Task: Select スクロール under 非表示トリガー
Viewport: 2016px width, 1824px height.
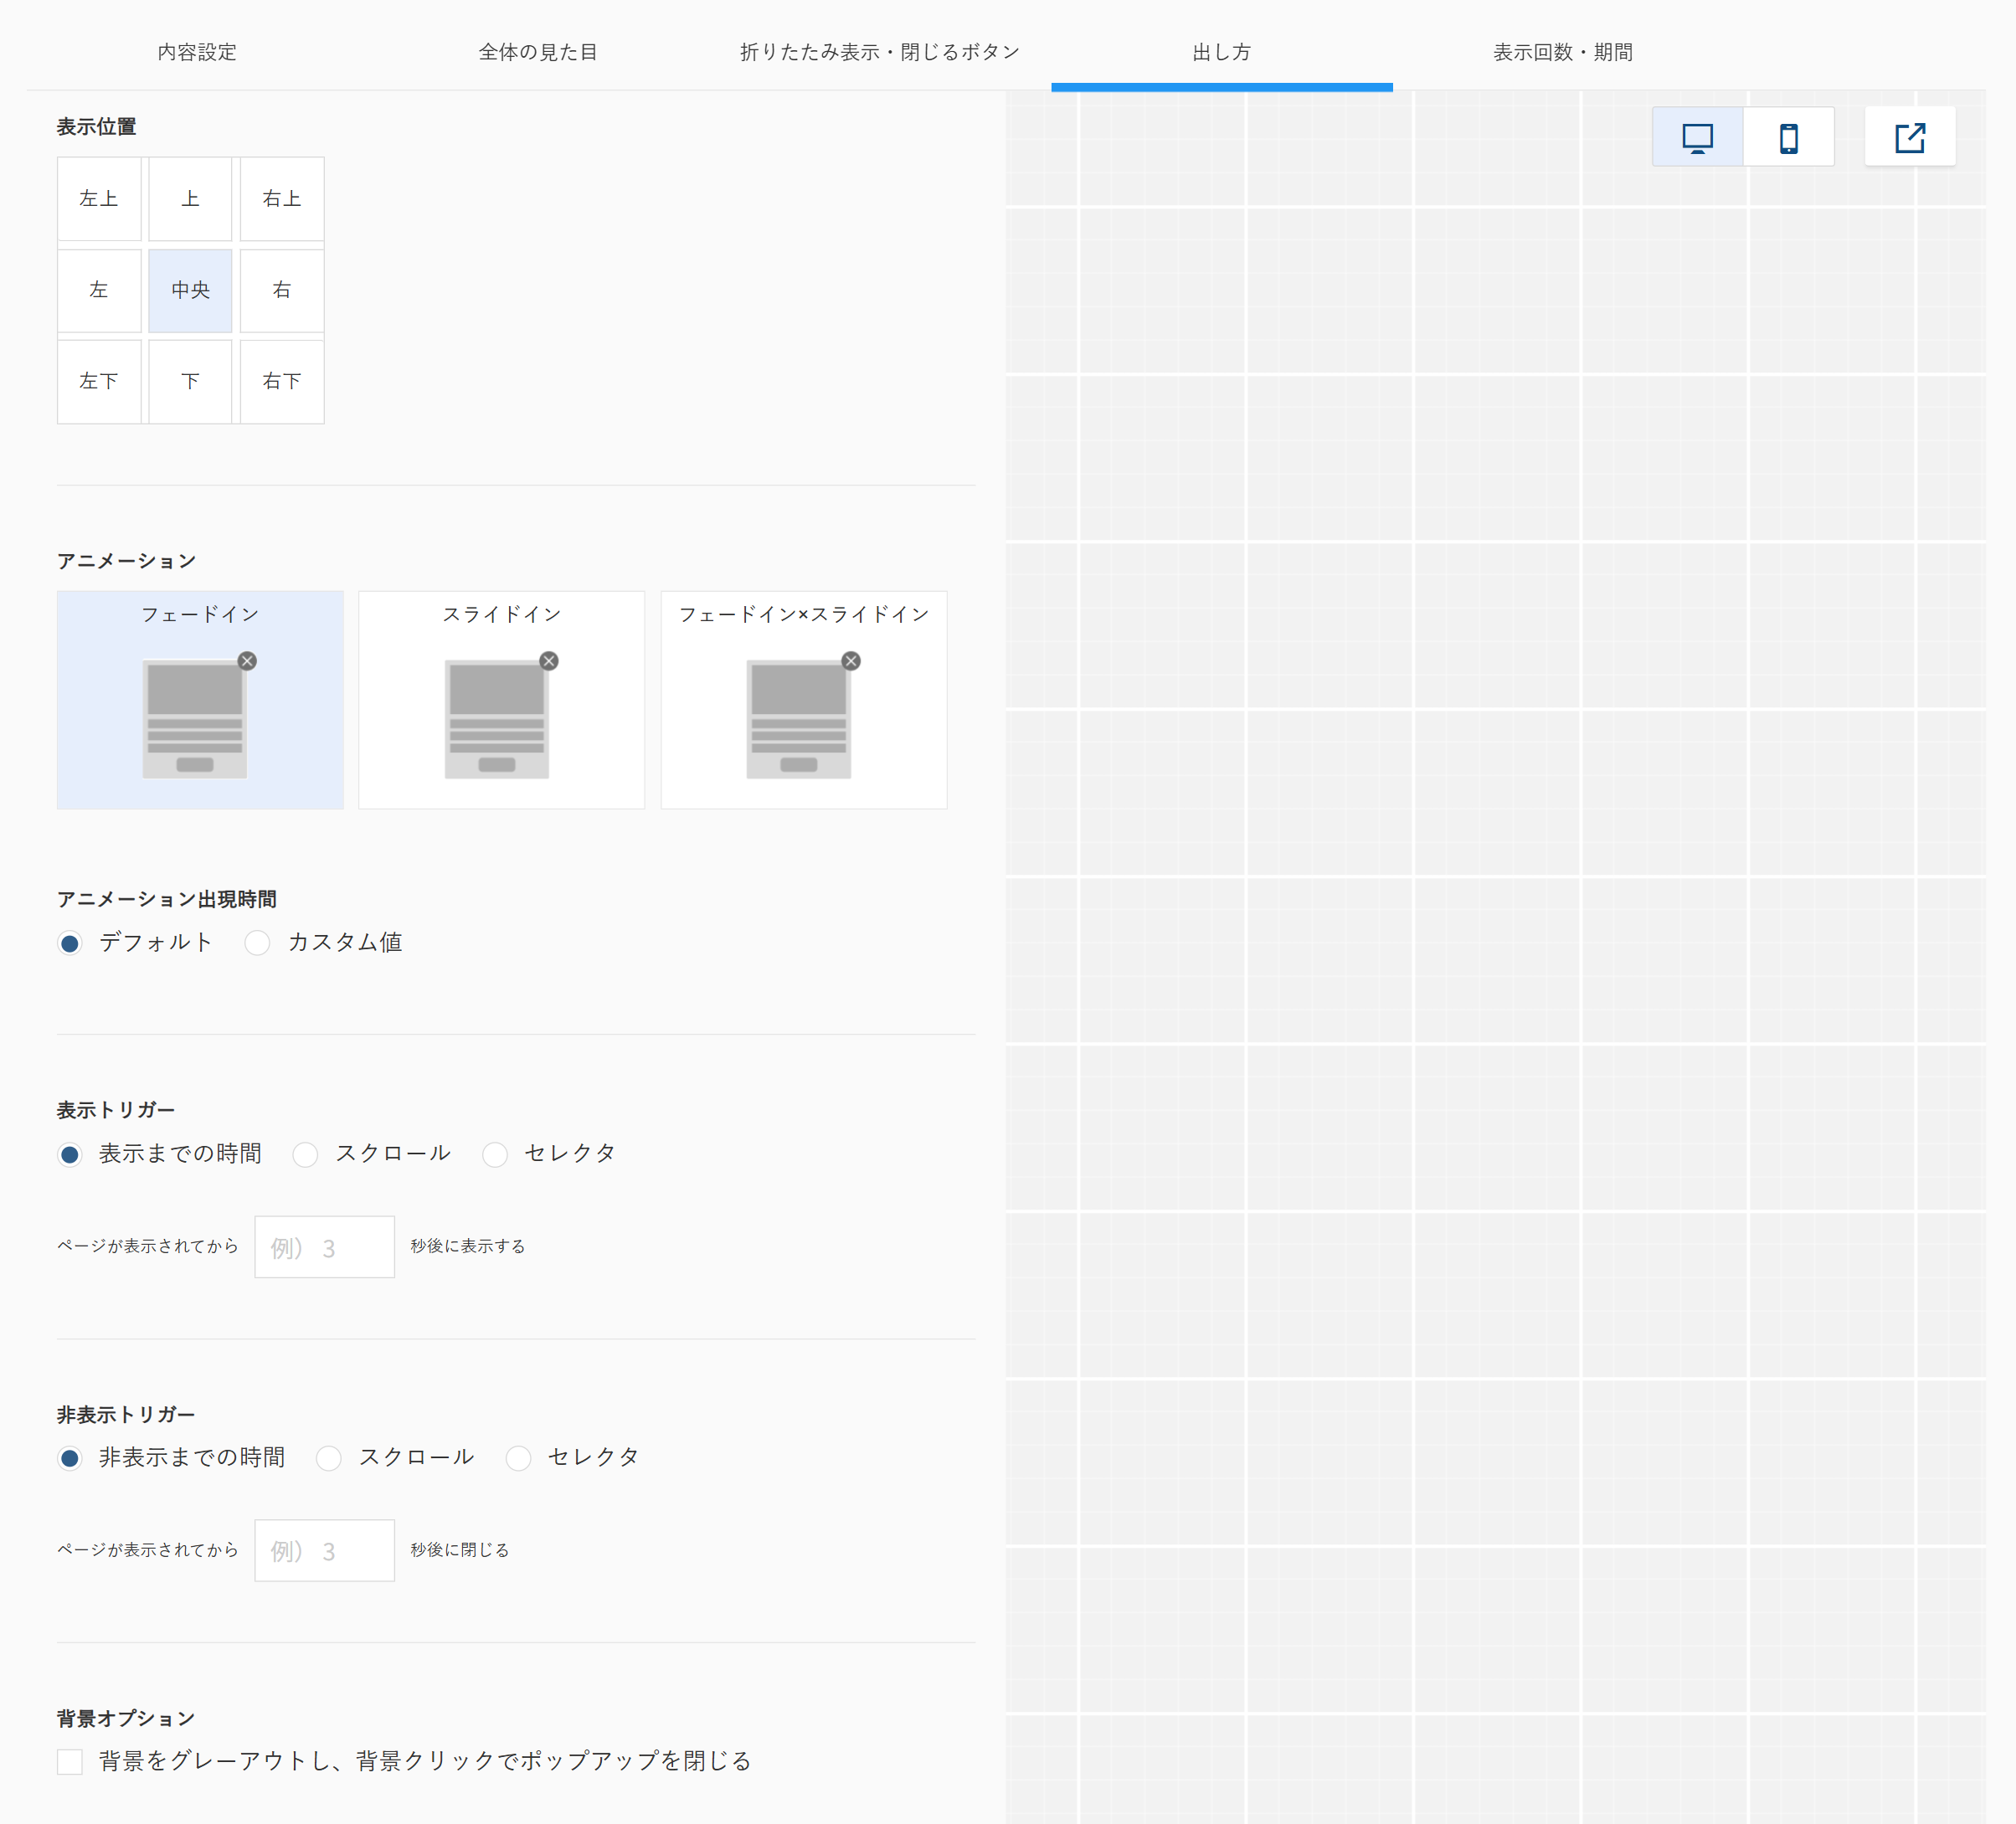Action: point(329,1458)
